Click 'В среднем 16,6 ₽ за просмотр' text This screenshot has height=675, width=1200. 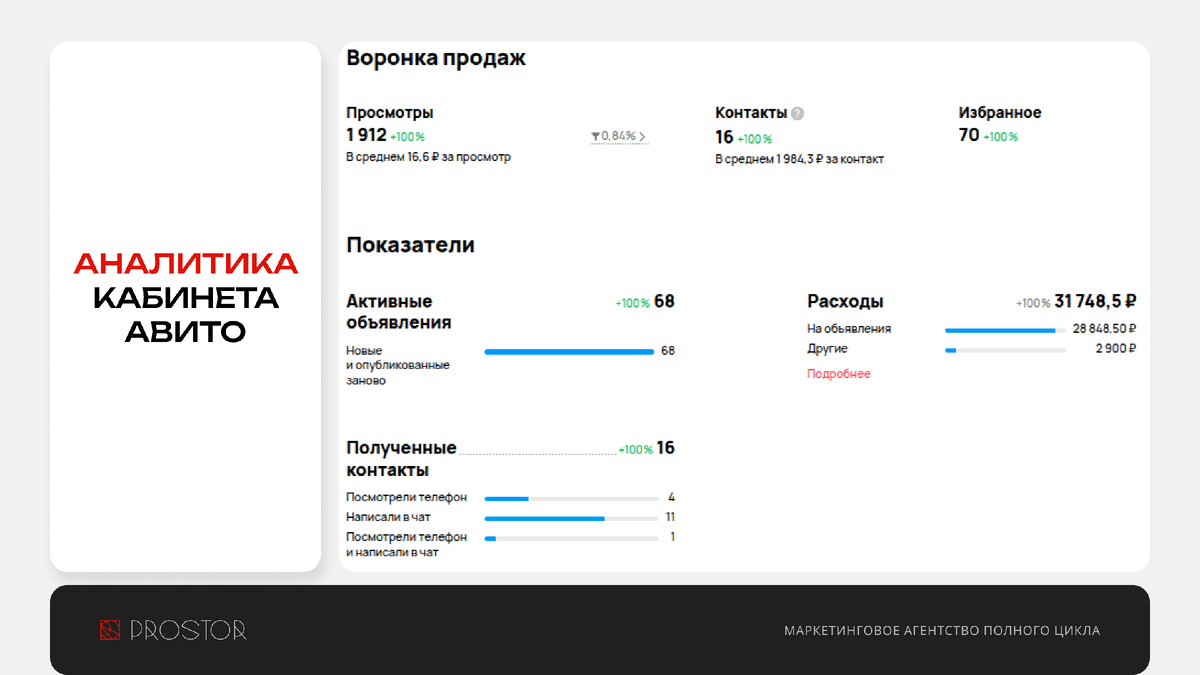click(428, 157)
